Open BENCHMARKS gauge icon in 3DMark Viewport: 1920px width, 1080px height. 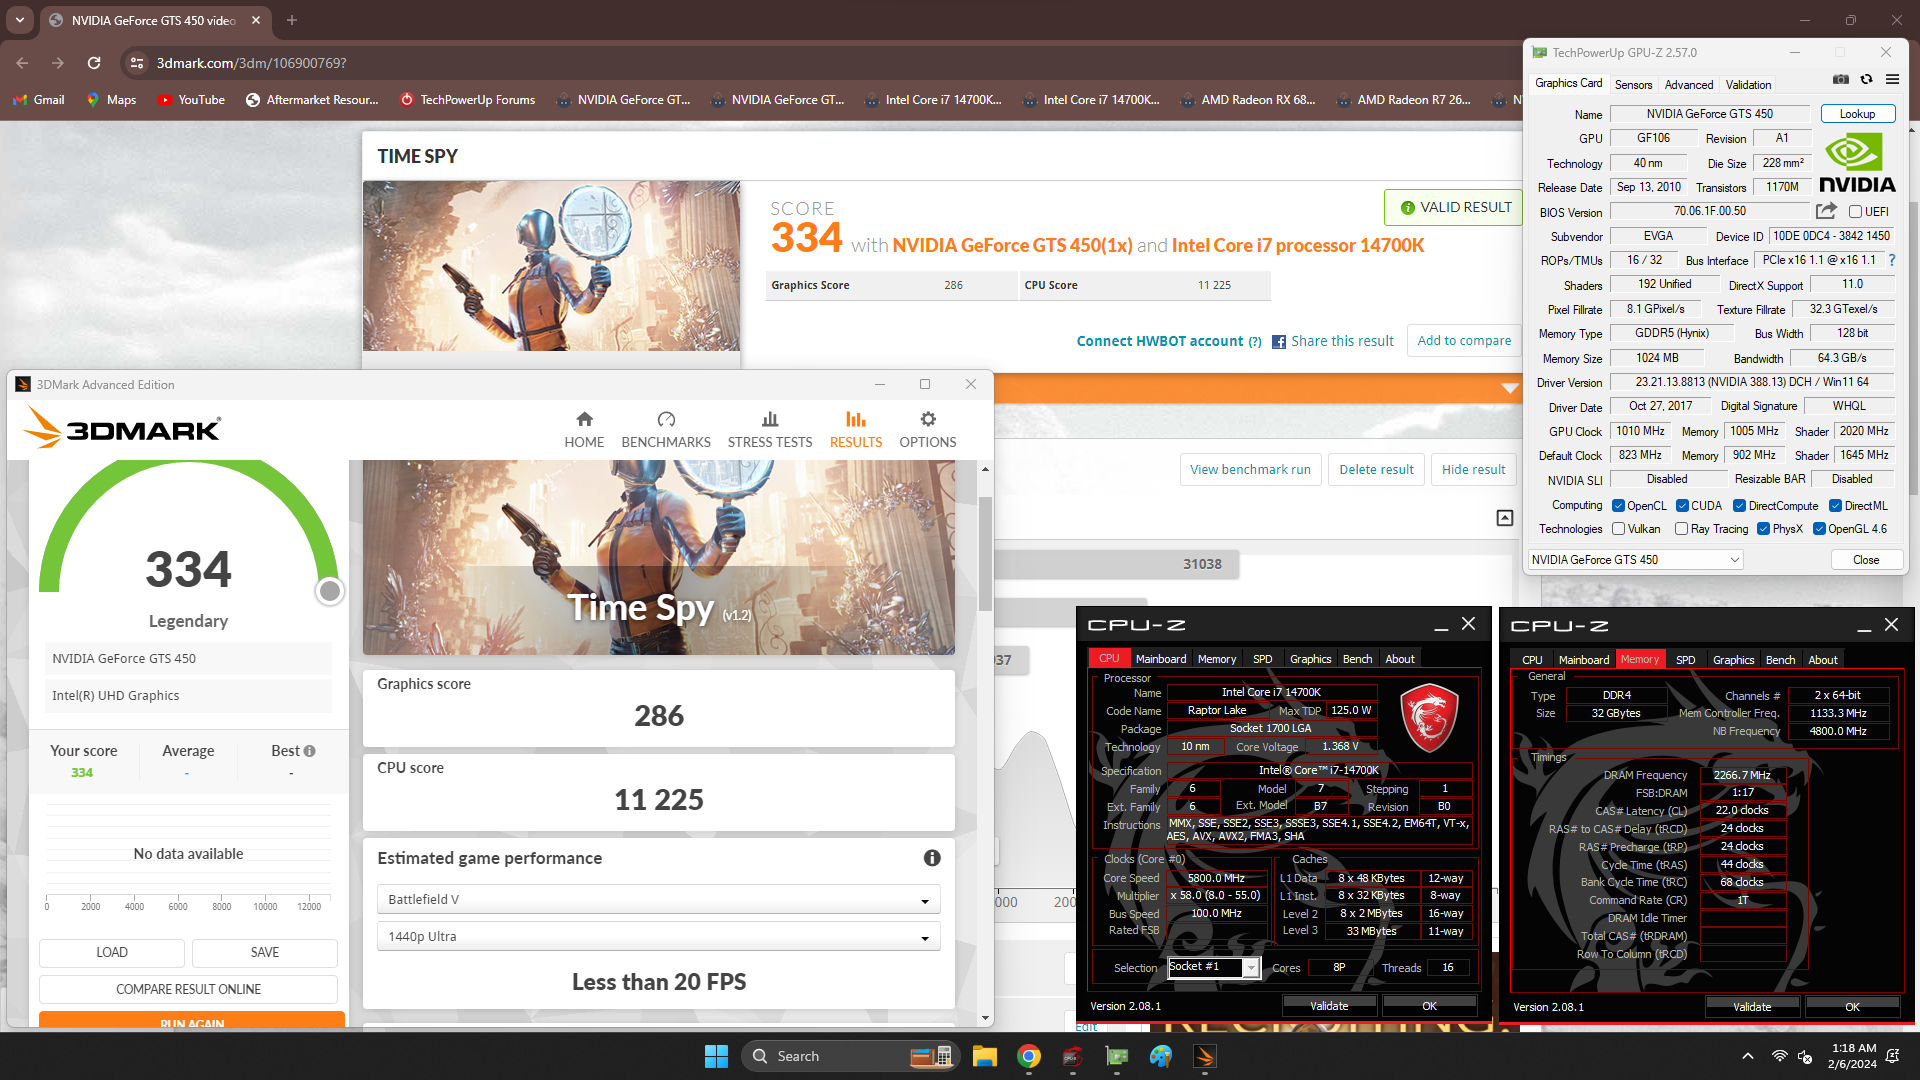pyautogui.click(x=666, y=419)
